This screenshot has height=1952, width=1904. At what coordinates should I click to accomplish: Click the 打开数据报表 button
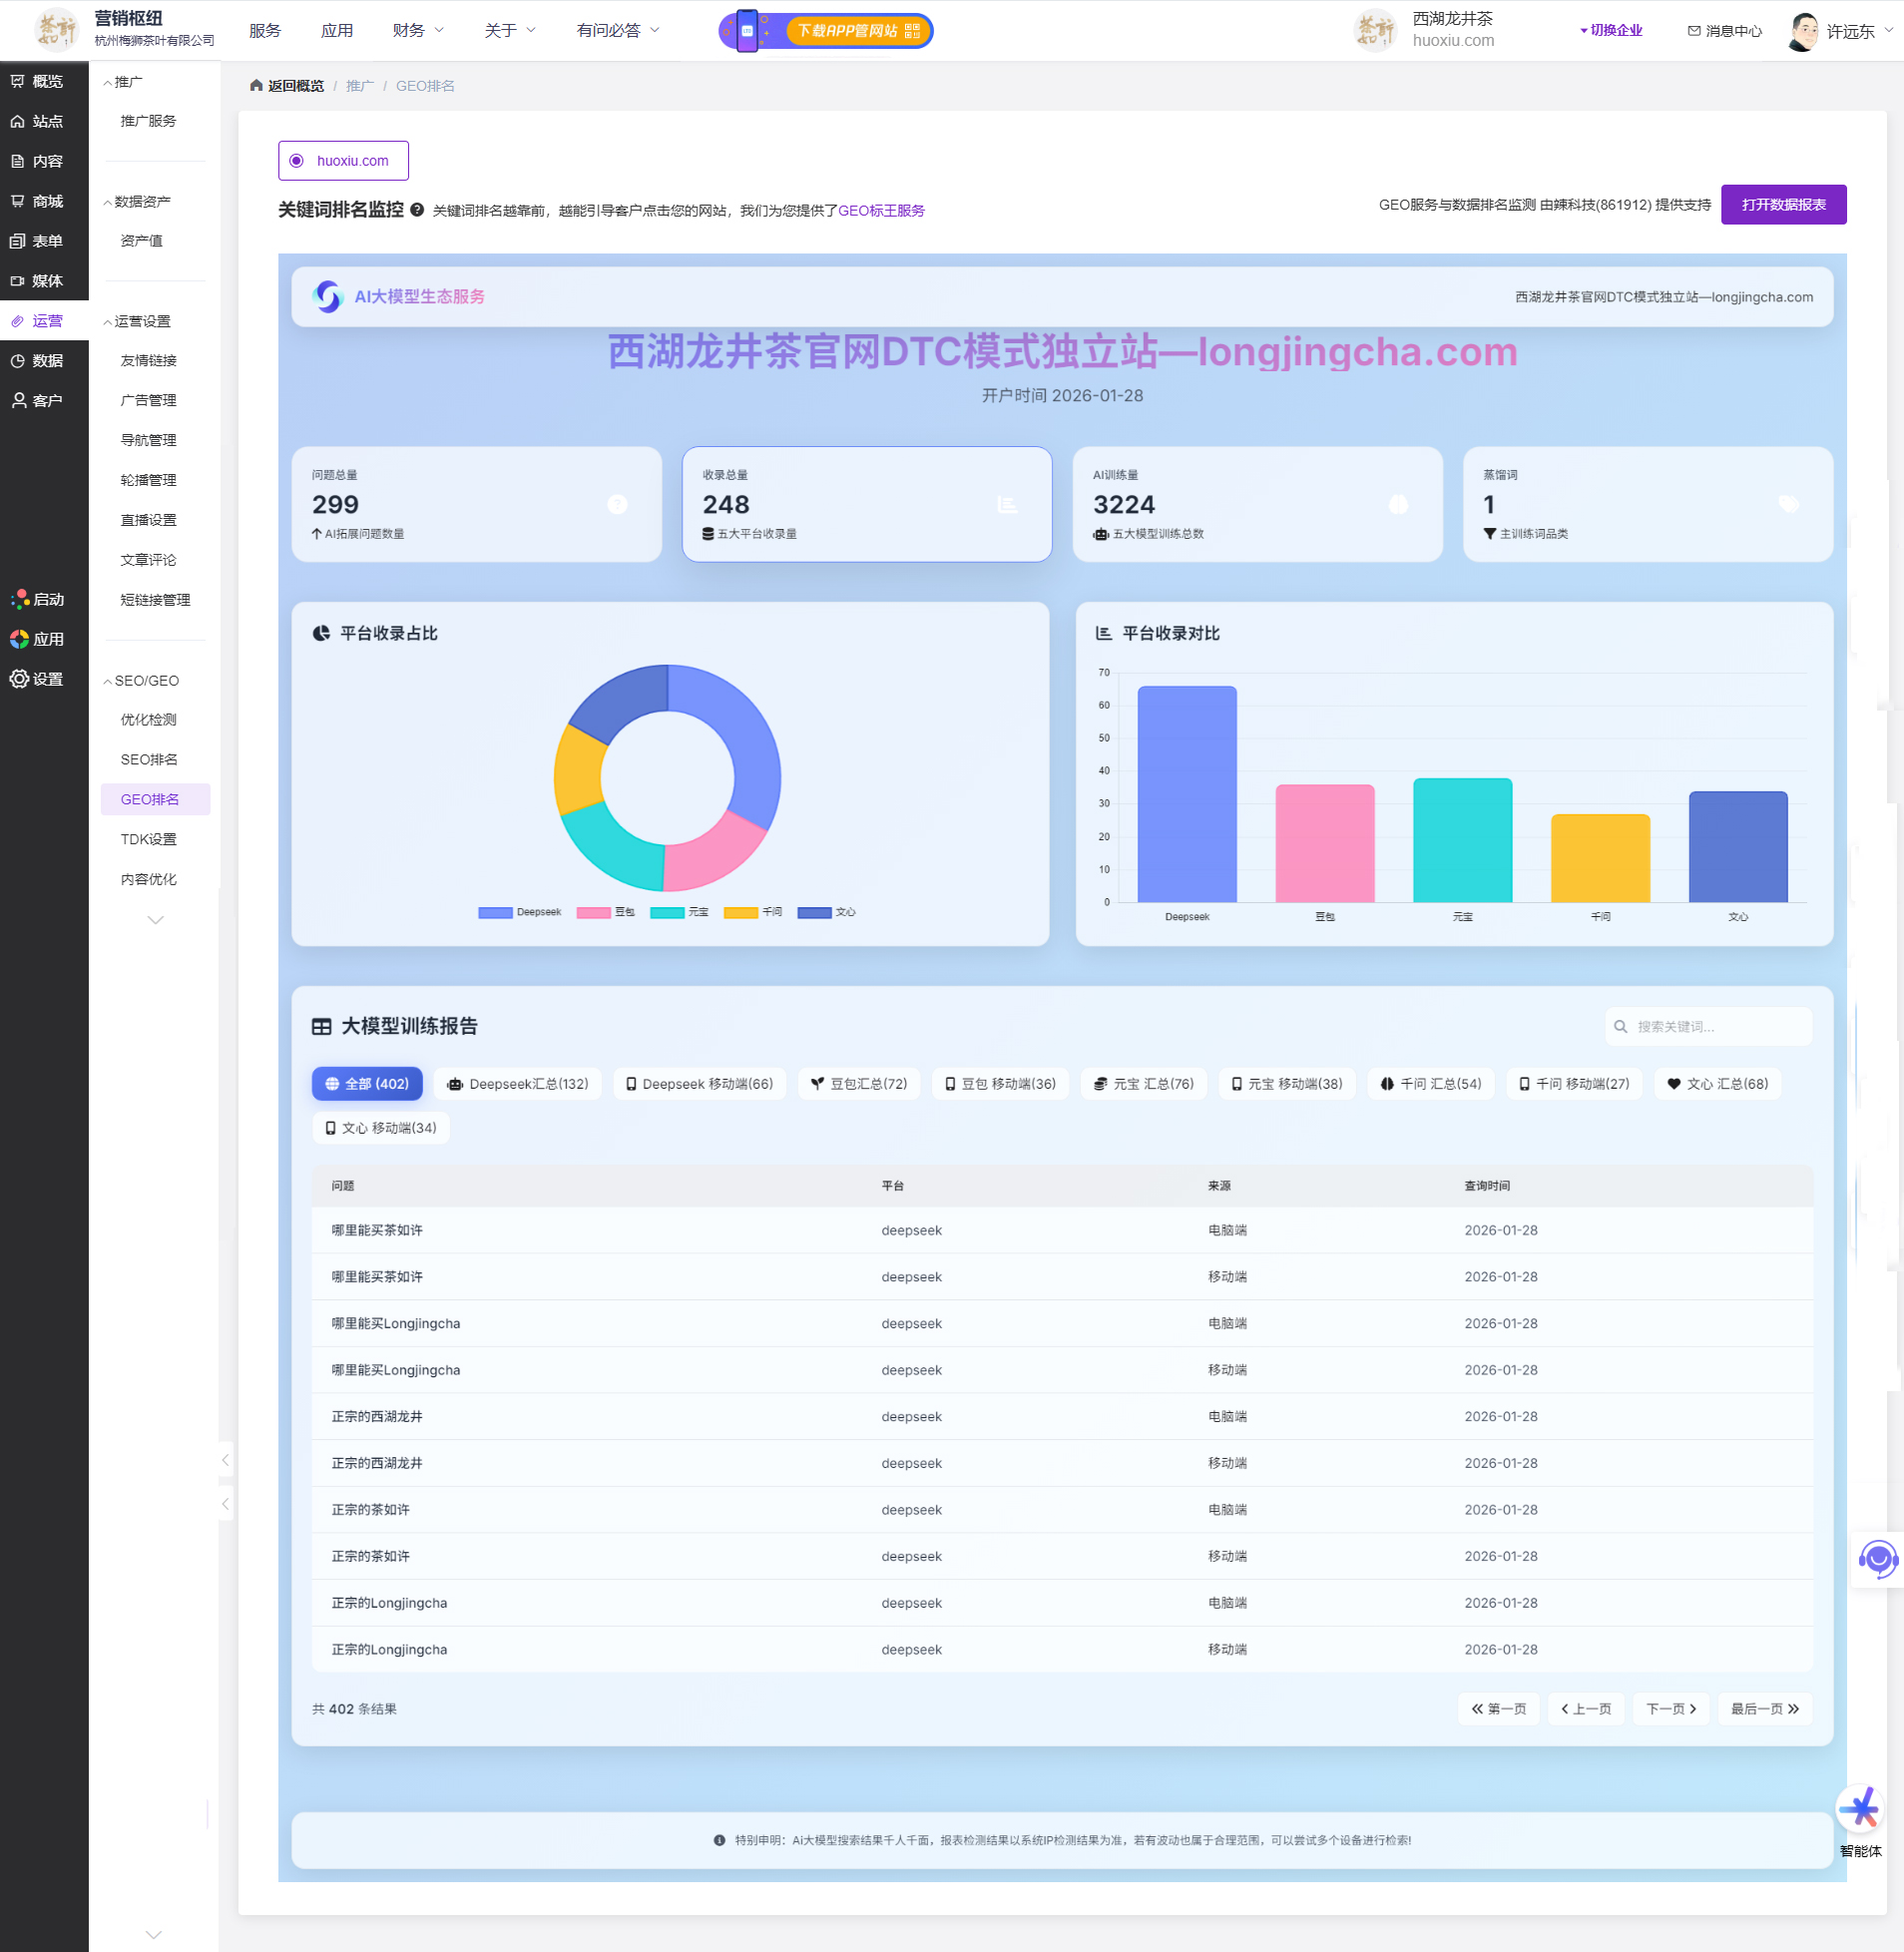1782,205
